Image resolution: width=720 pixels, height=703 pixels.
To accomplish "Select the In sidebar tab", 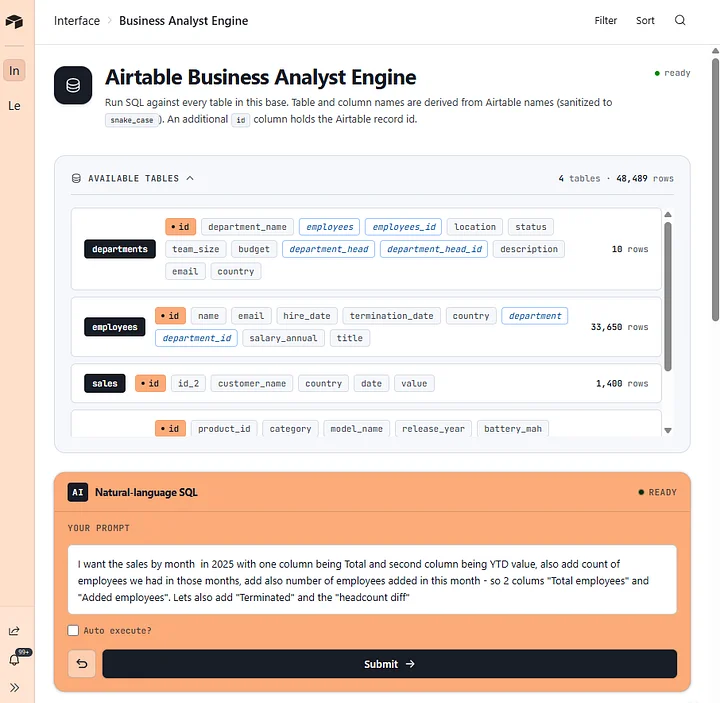I will (x=14, y=70).
